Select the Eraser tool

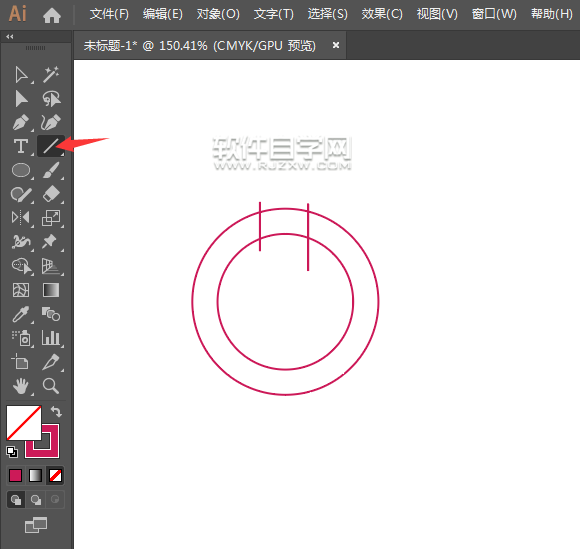51,194
